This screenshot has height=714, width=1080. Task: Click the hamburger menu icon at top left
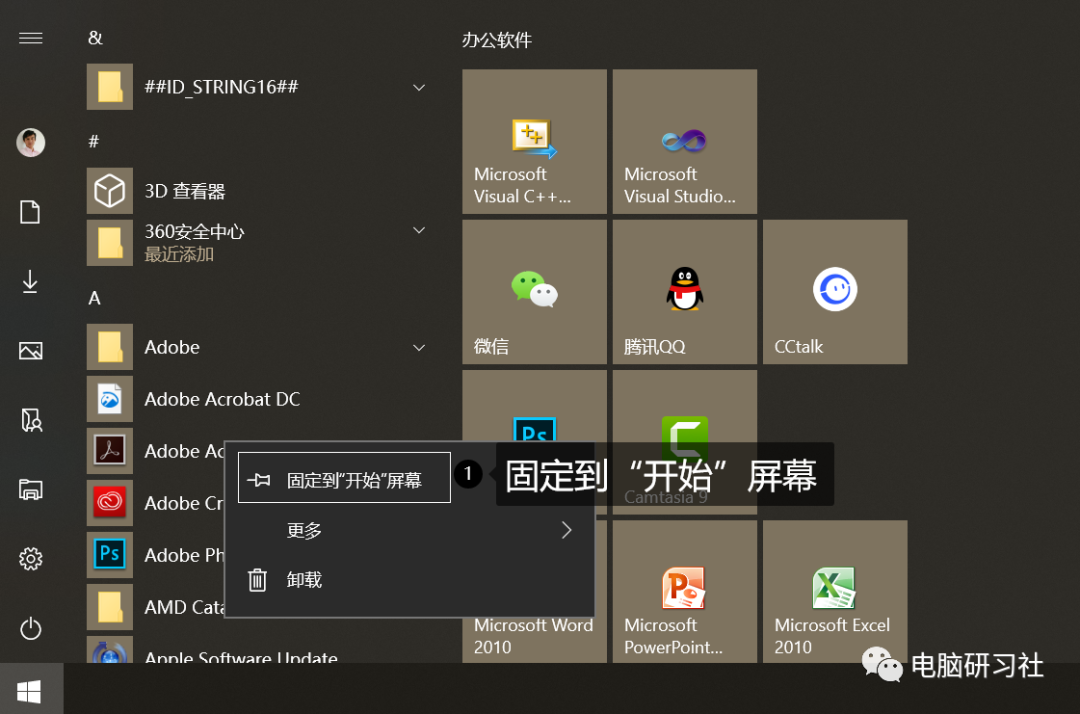click(x=30, y=38)
